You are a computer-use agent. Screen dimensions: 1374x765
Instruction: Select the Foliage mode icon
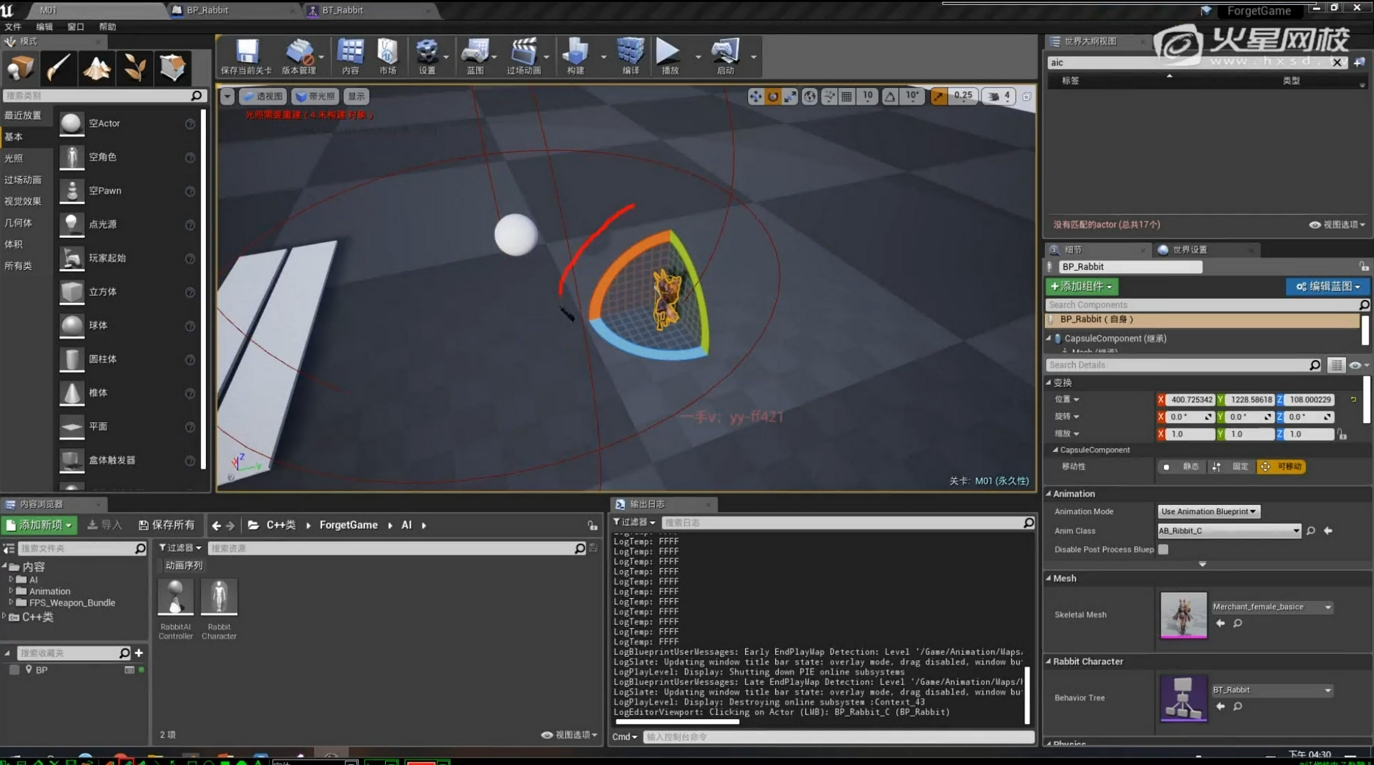pos(134,67)
